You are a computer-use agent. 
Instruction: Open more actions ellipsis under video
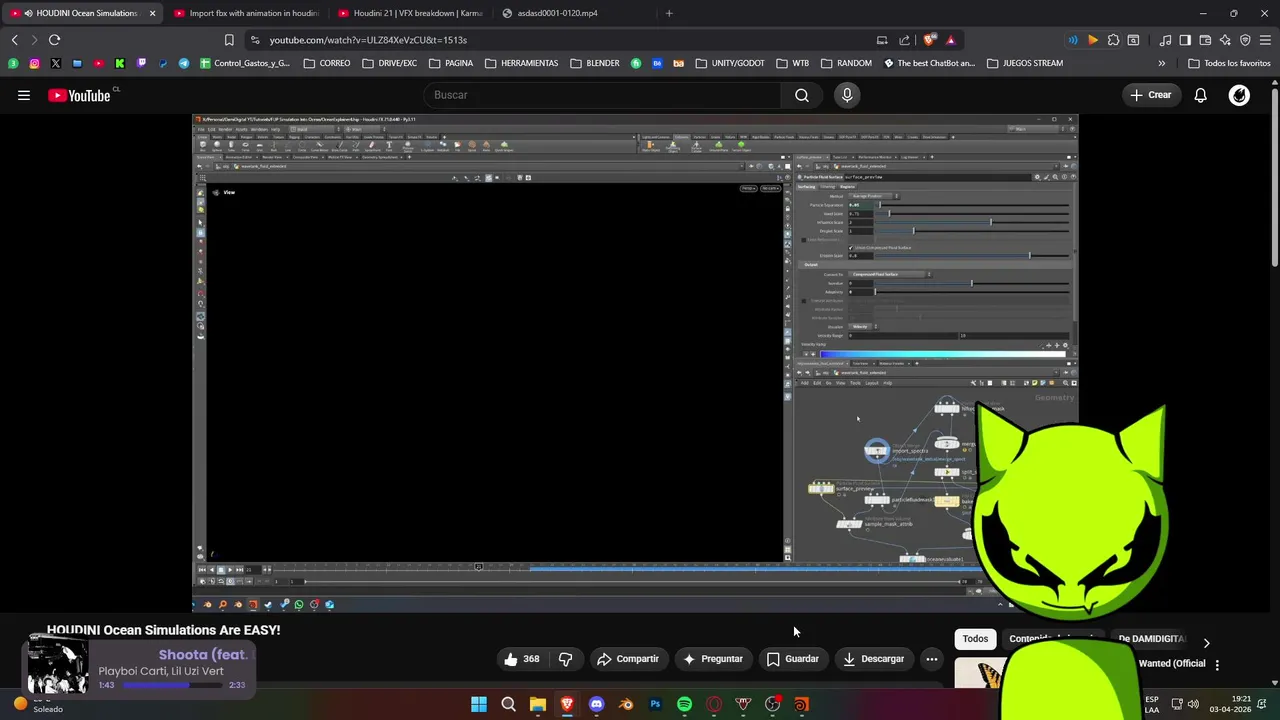click(x=931, y=659)
